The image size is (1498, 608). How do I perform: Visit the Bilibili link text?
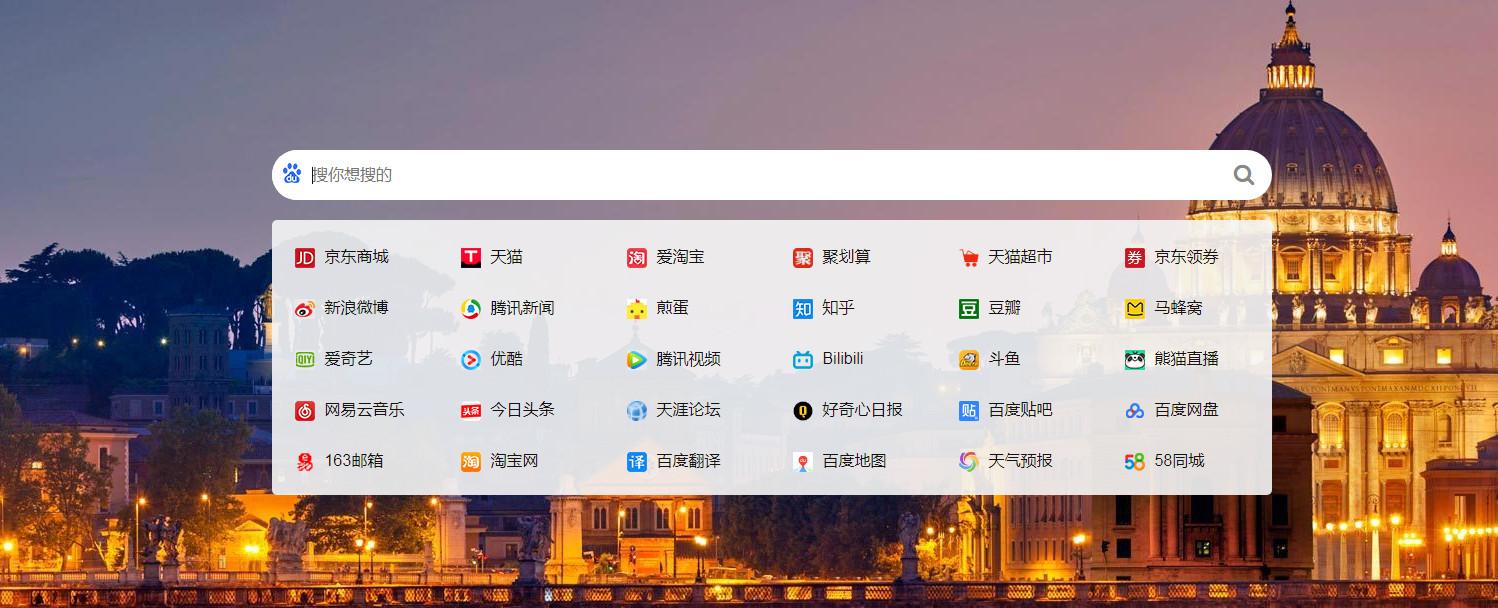843,359
